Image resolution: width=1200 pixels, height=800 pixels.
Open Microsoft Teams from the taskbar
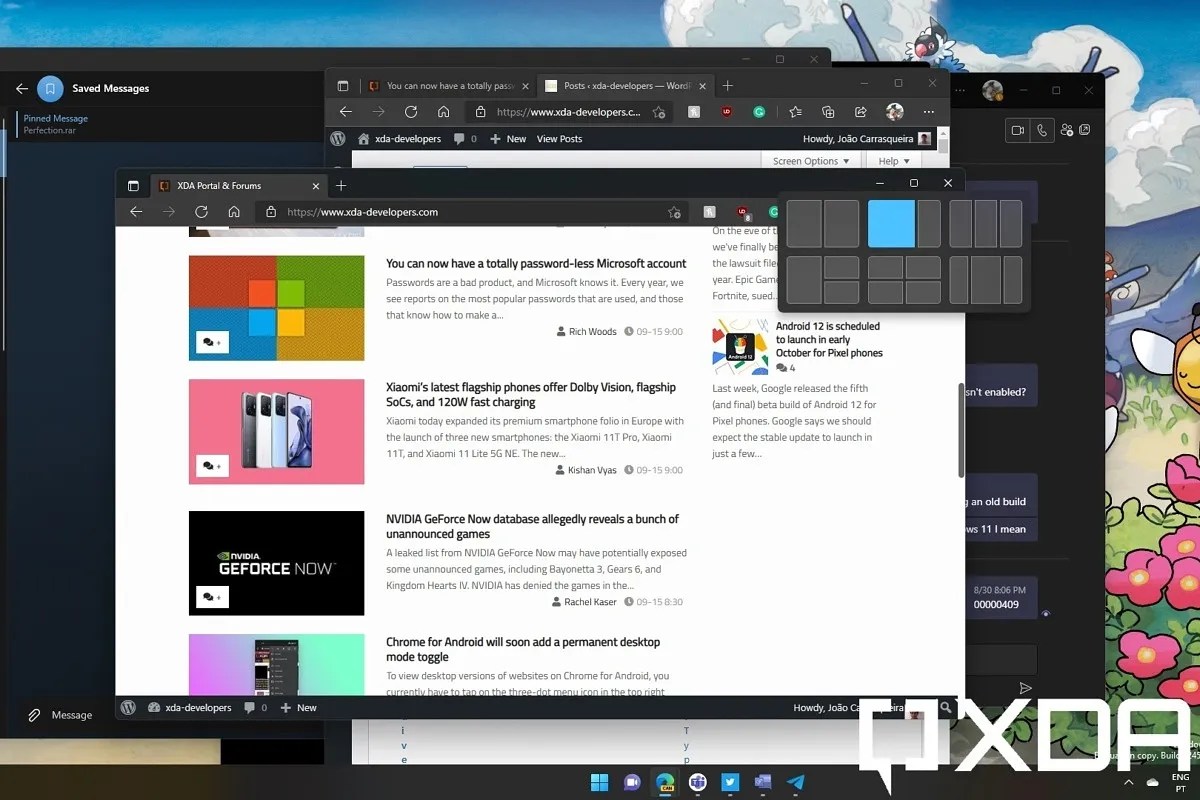[x=697, y=782]
